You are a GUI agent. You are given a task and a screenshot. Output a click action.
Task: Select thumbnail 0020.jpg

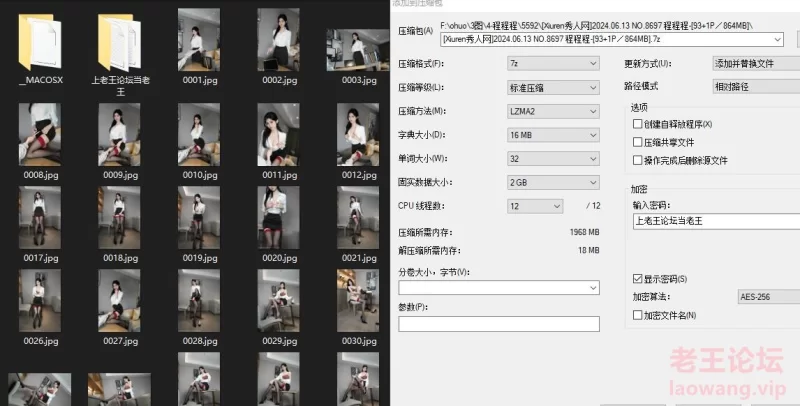279,218
